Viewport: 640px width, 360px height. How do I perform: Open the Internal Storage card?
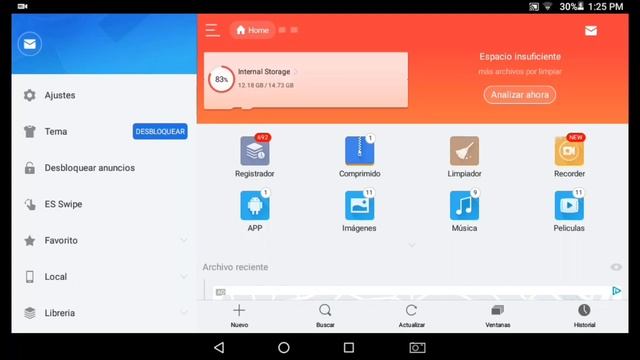306,80
